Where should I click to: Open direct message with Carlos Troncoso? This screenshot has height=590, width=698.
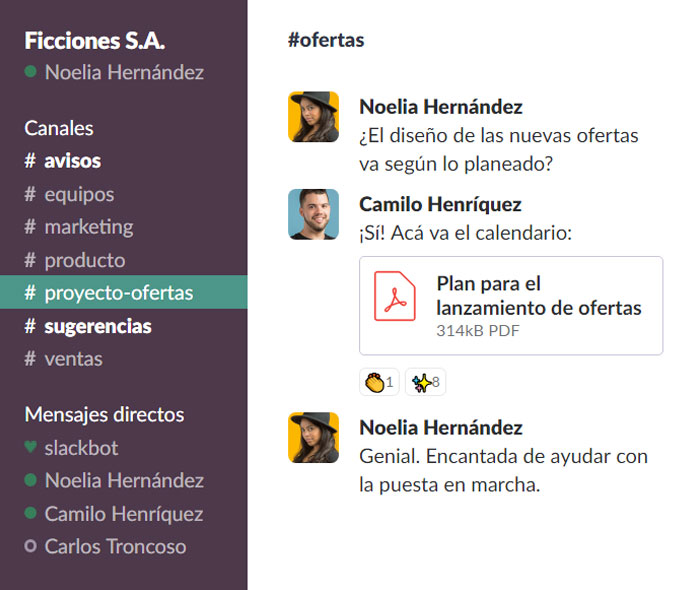[115, 547]
